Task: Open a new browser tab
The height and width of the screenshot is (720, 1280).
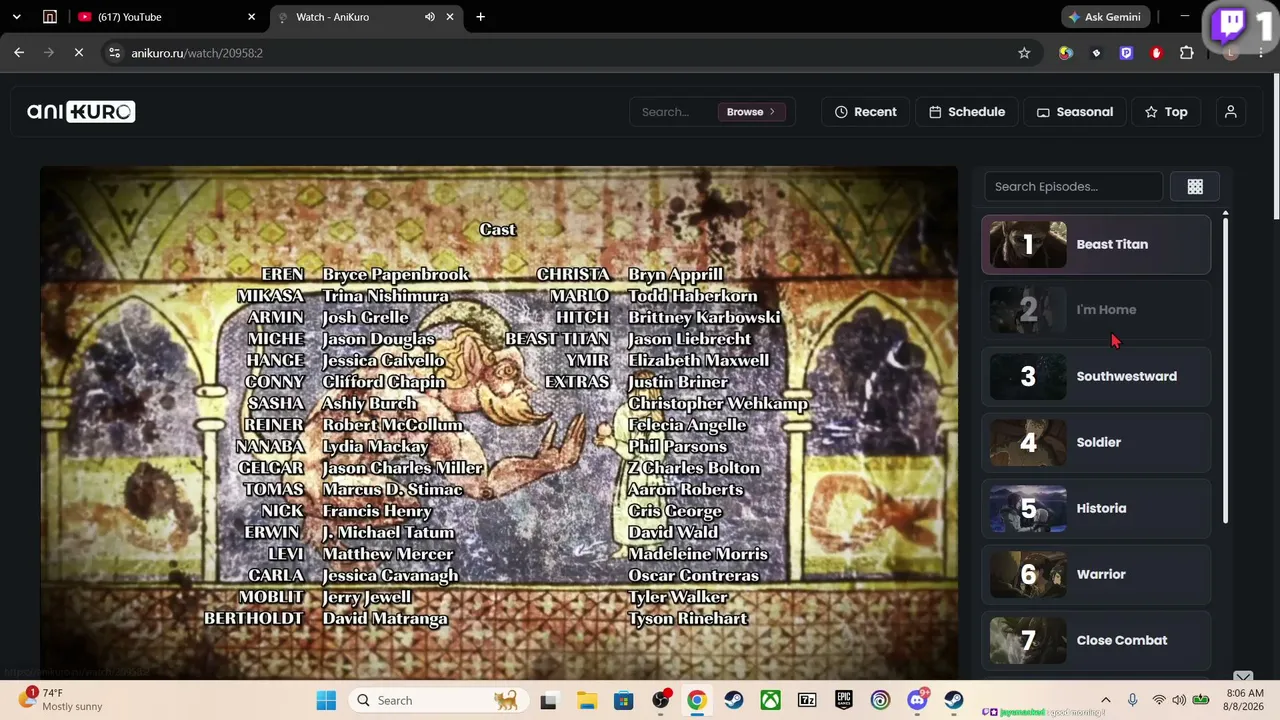Action: (x=481, y=17)
